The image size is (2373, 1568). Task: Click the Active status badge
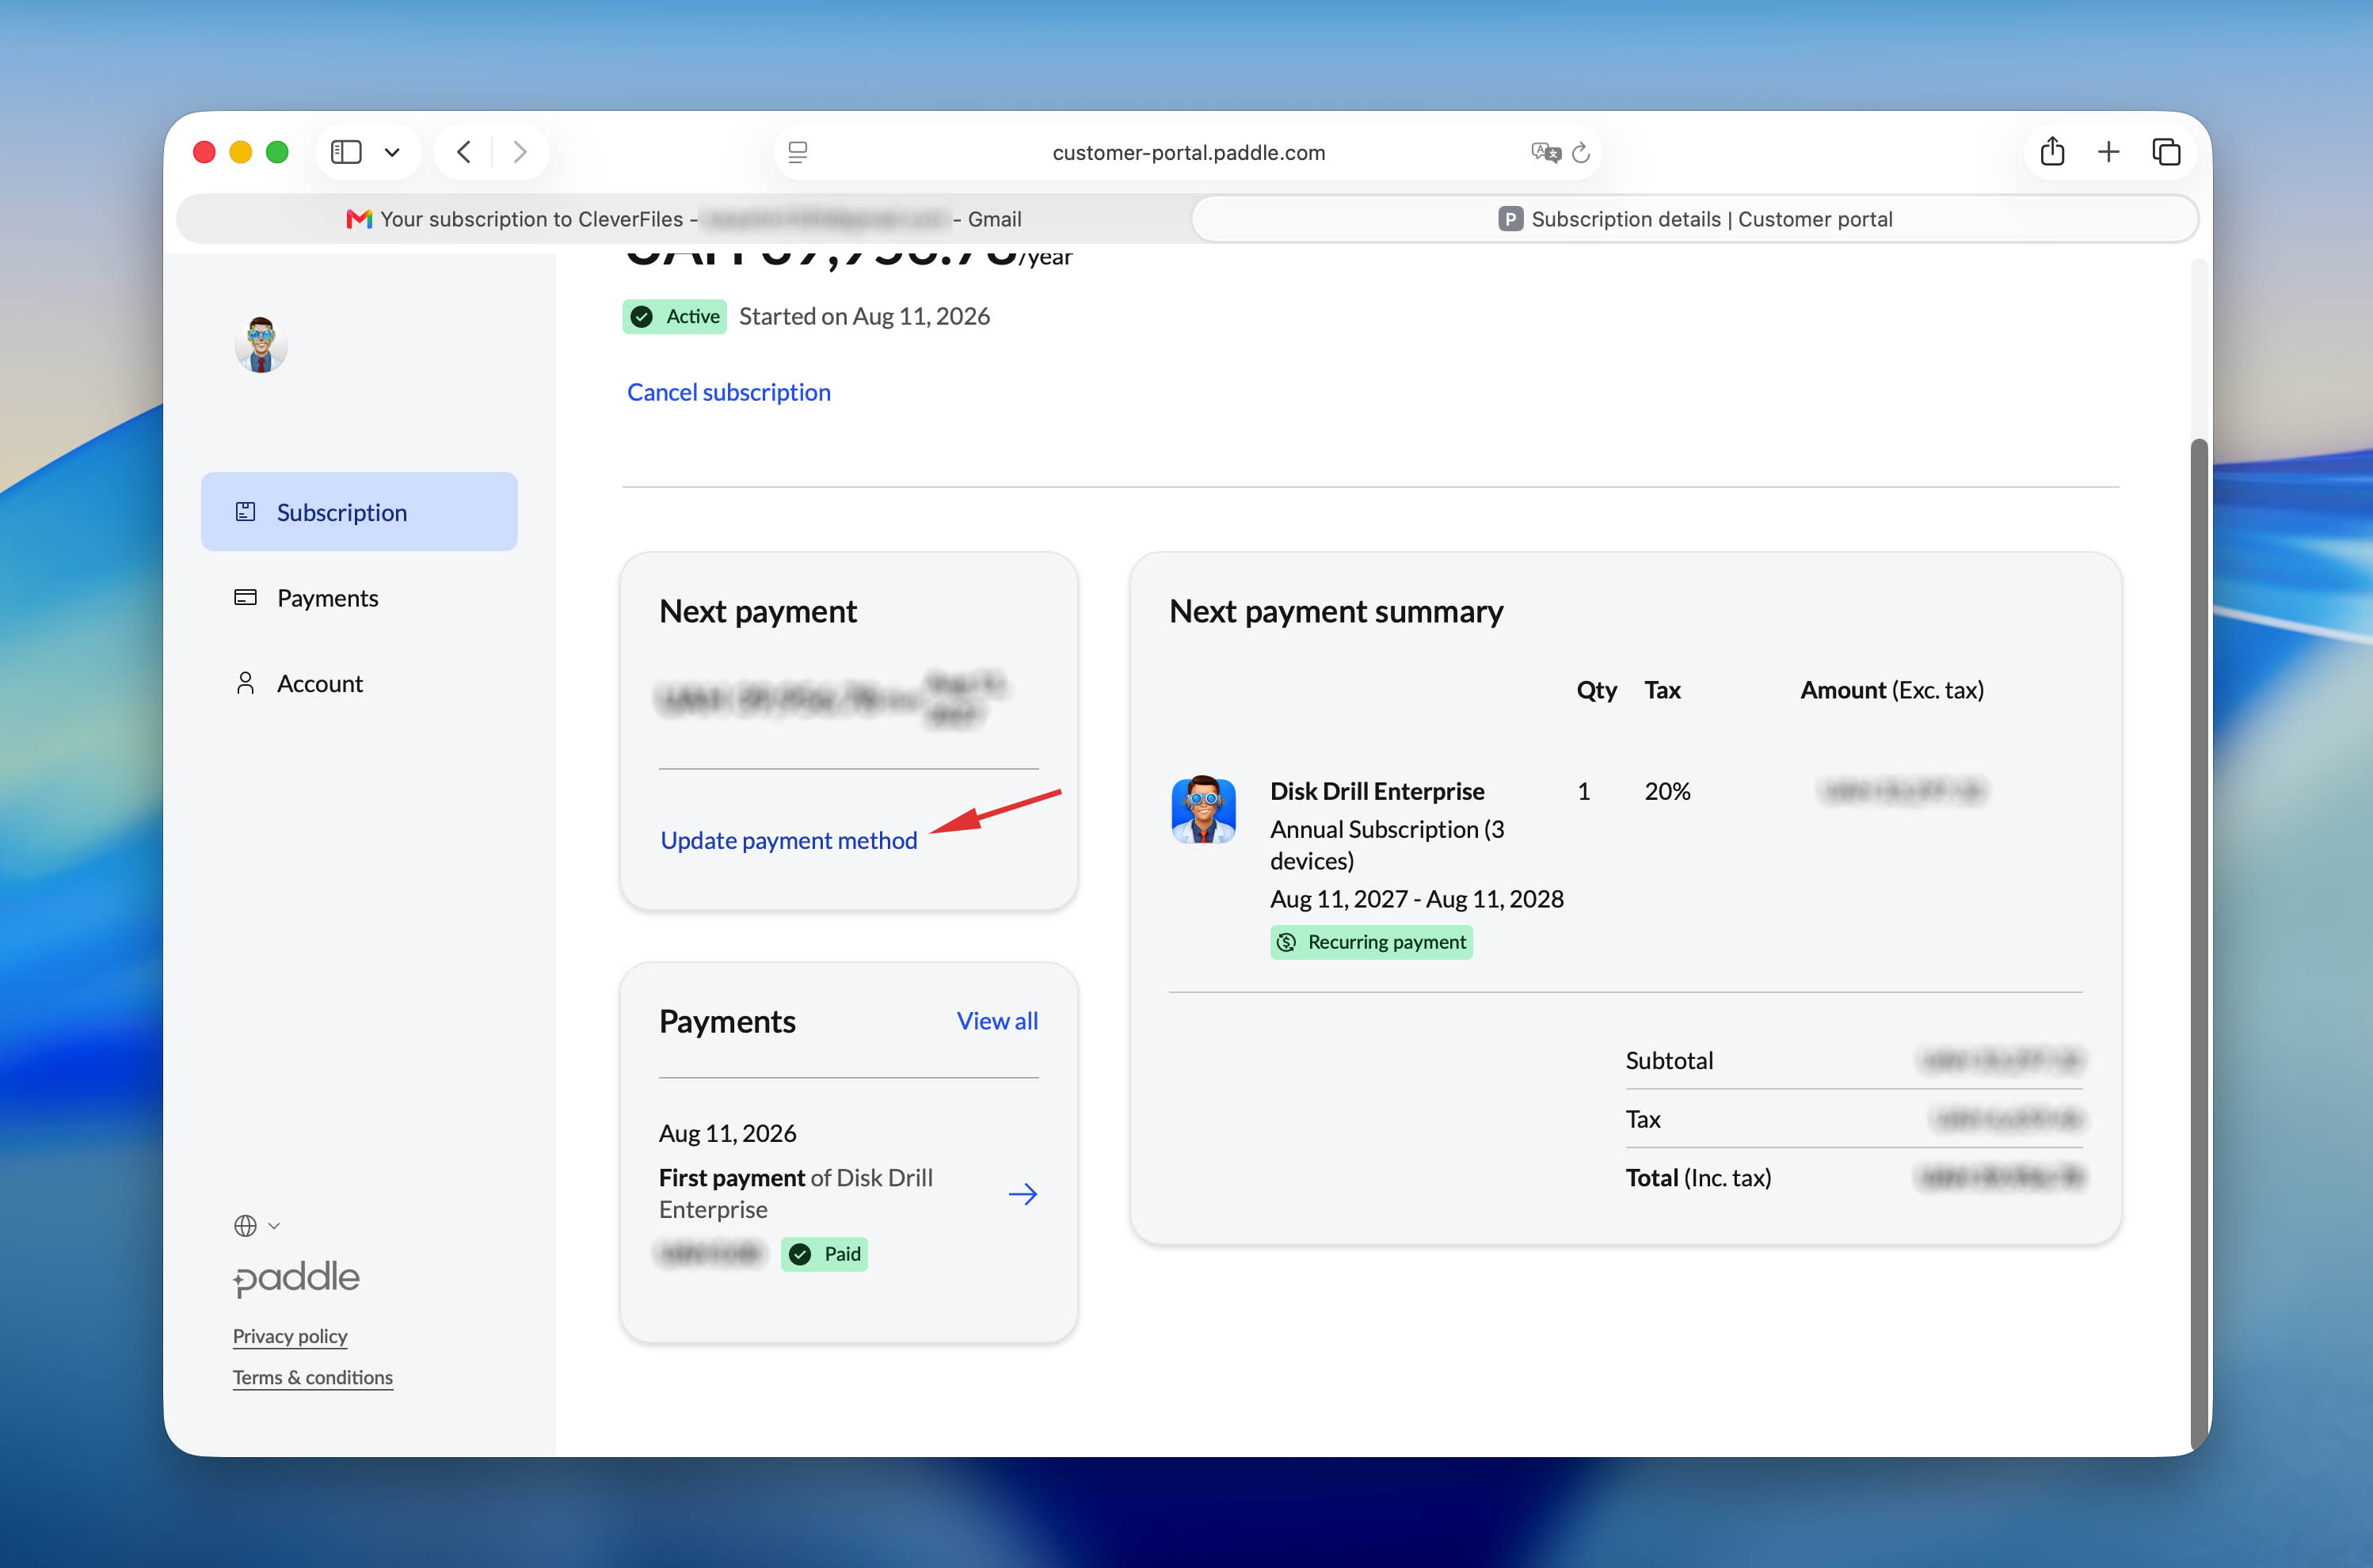tap(675, 317)
